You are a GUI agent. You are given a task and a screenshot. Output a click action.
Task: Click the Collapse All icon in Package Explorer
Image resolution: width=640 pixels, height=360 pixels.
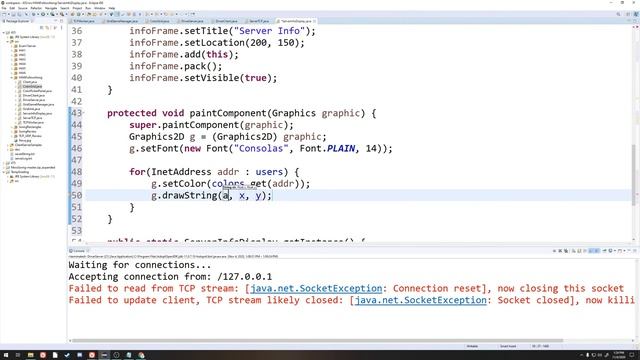42,27
